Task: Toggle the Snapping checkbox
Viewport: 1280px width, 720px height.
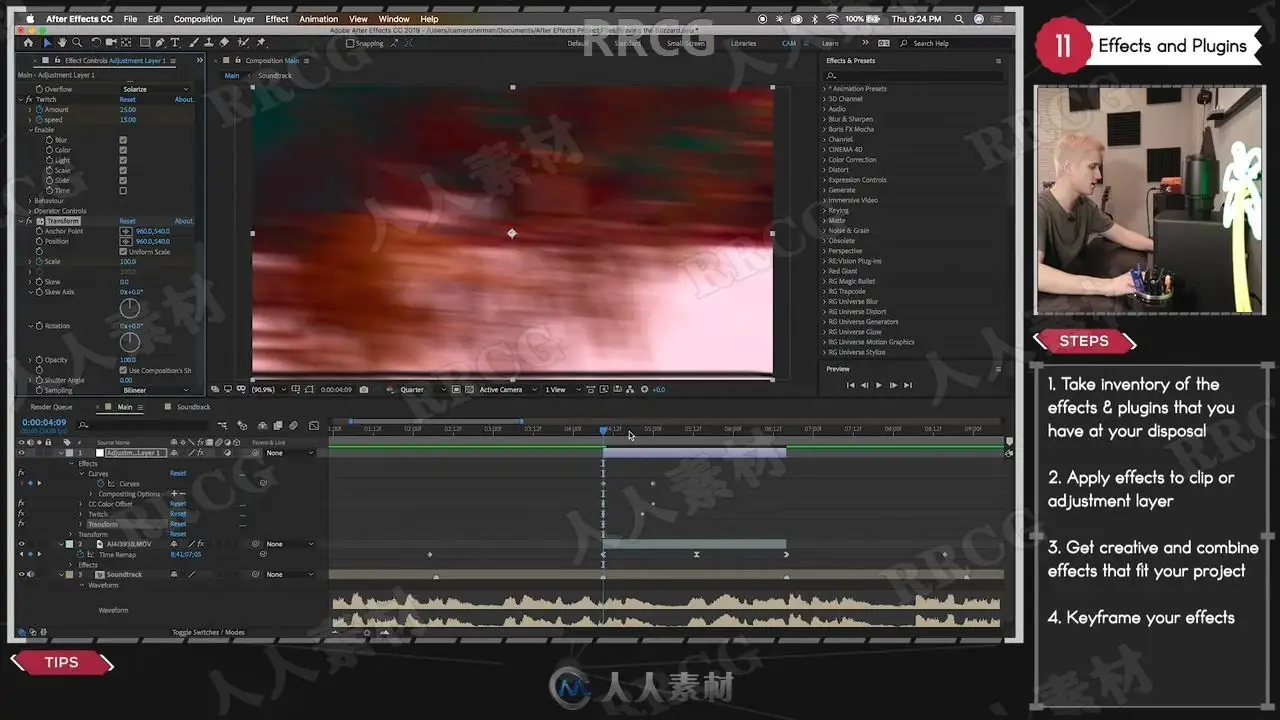Action: (349, 43)
